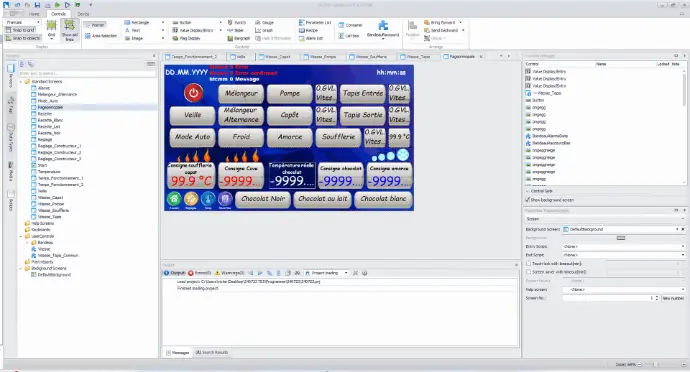
Task: Open the BandeauRaccourci user control
Action: [383, 29]
